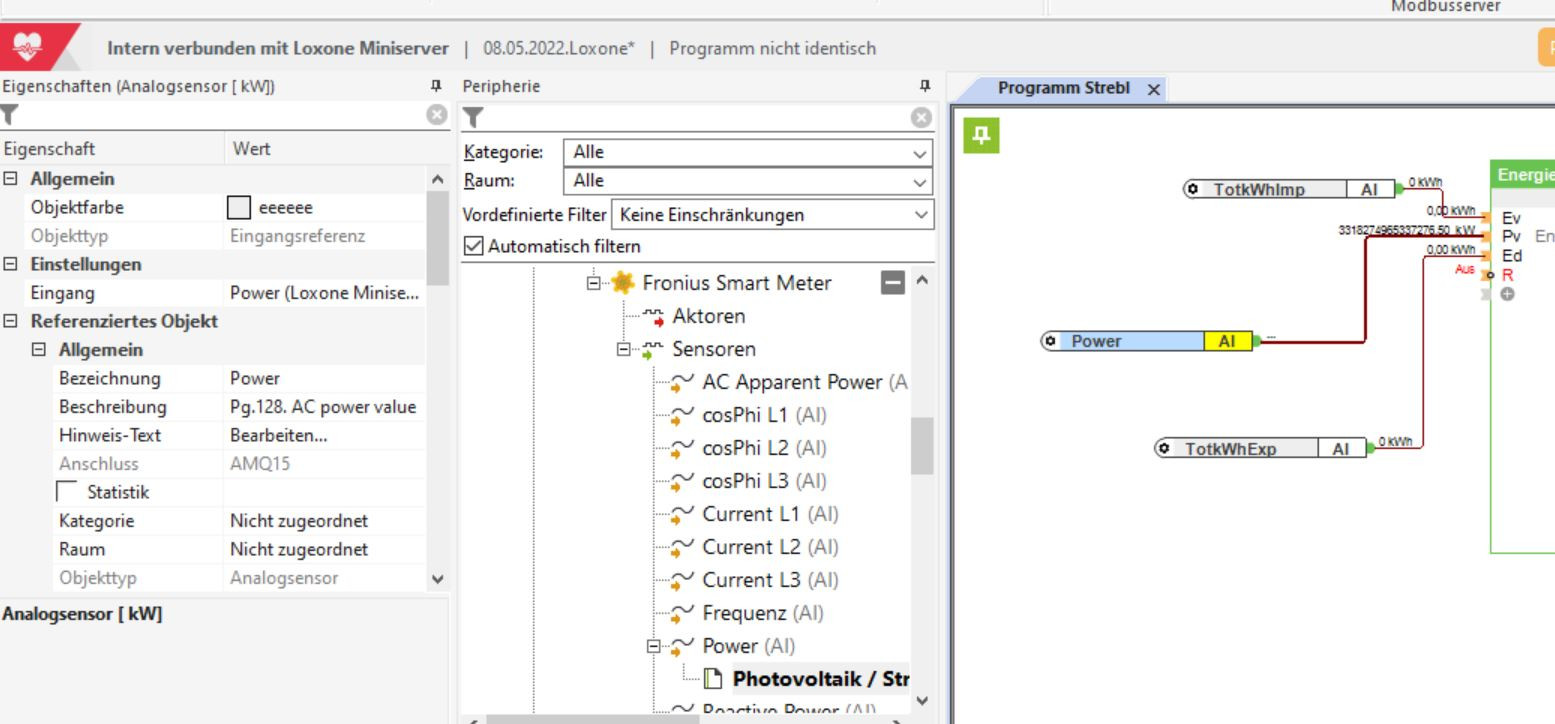This screenshot has width=1555, height=724.
Task: Select the Aktoren tree item
Action: pos(708,316)
